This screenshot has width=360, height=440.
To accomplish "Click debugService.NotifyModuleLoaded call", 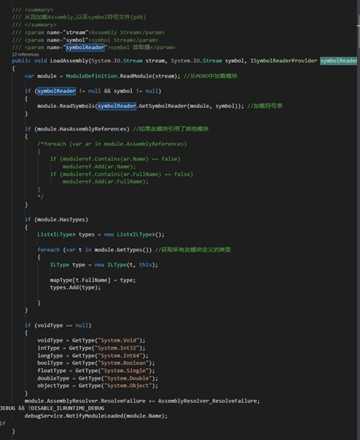I will click(x=95, y=416).
